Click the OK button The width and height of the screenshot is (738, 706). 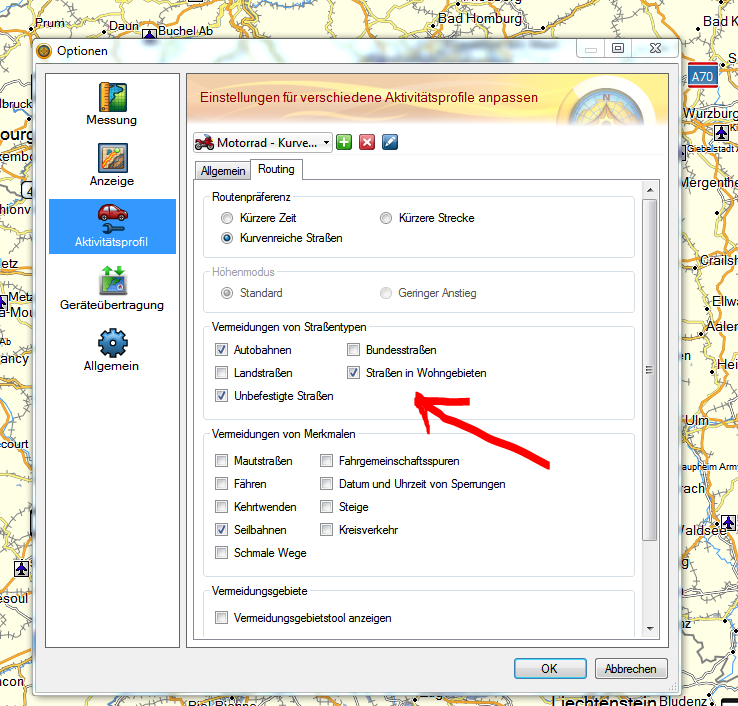550,669
